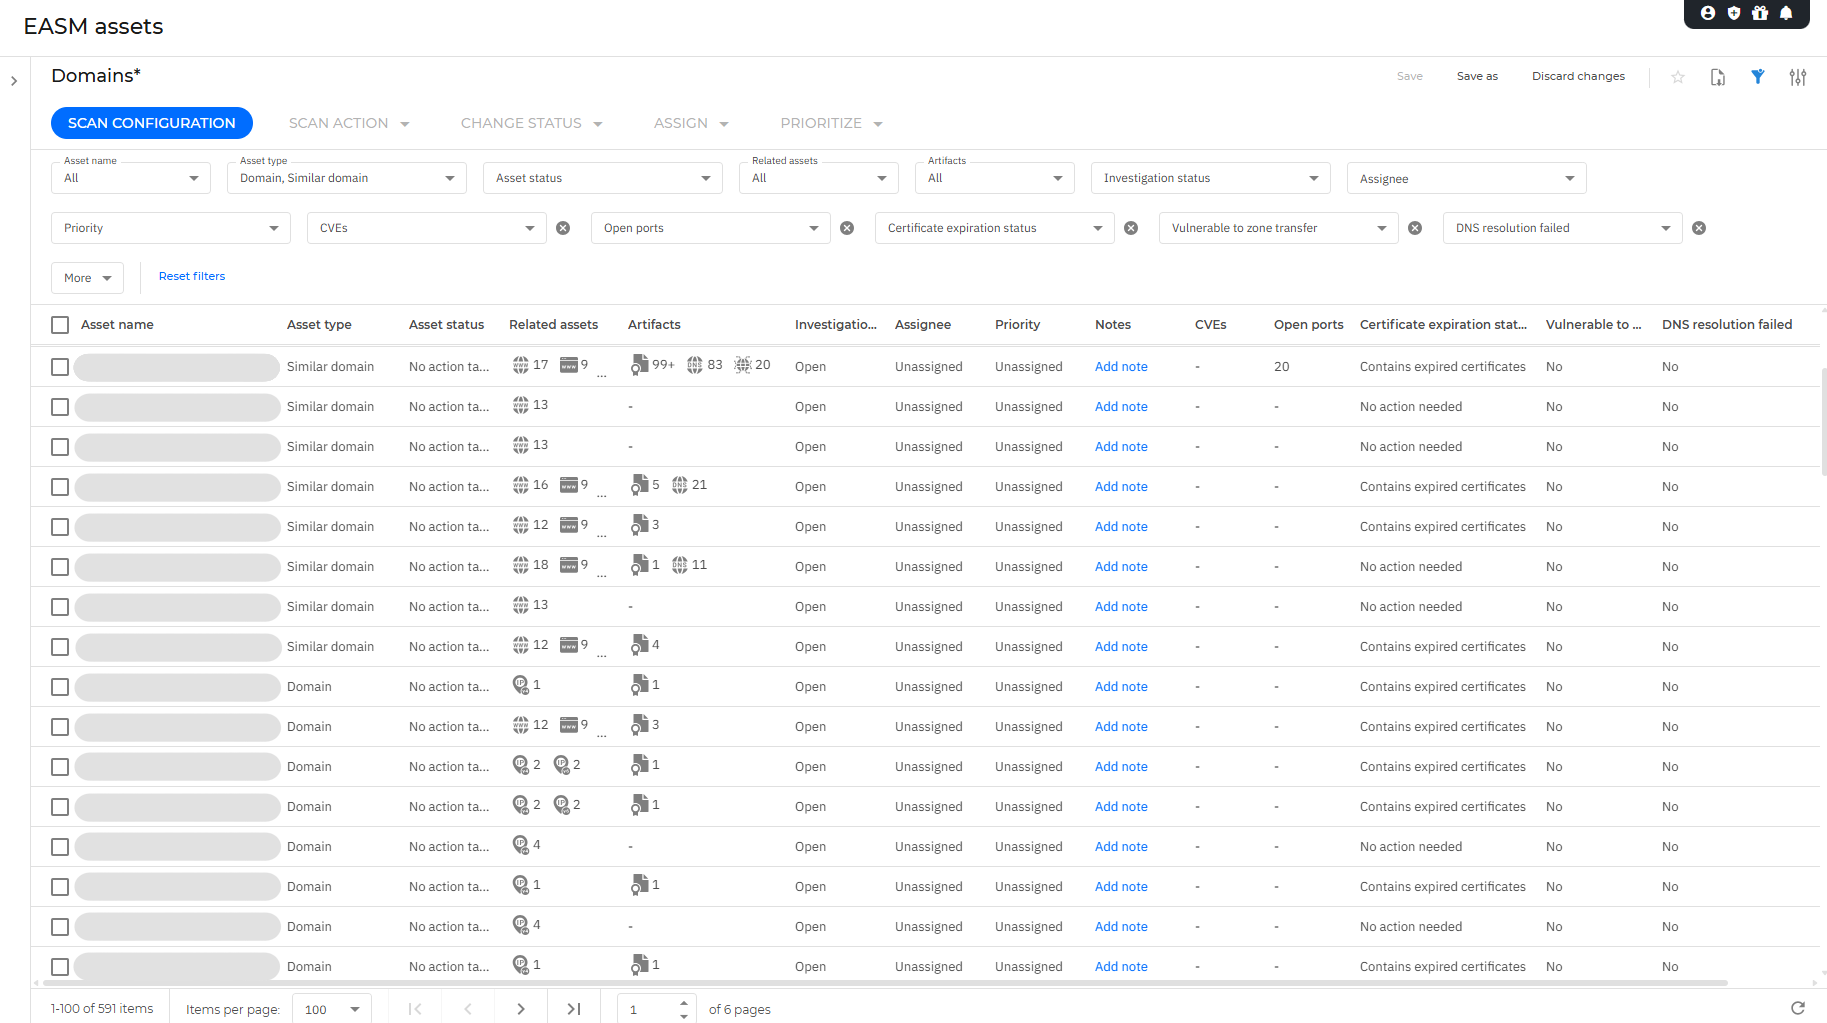Viewport: 1827px width, 1023px height.
Task: Toggle the blue filter funnel icon
Action: coord(1758,77)
